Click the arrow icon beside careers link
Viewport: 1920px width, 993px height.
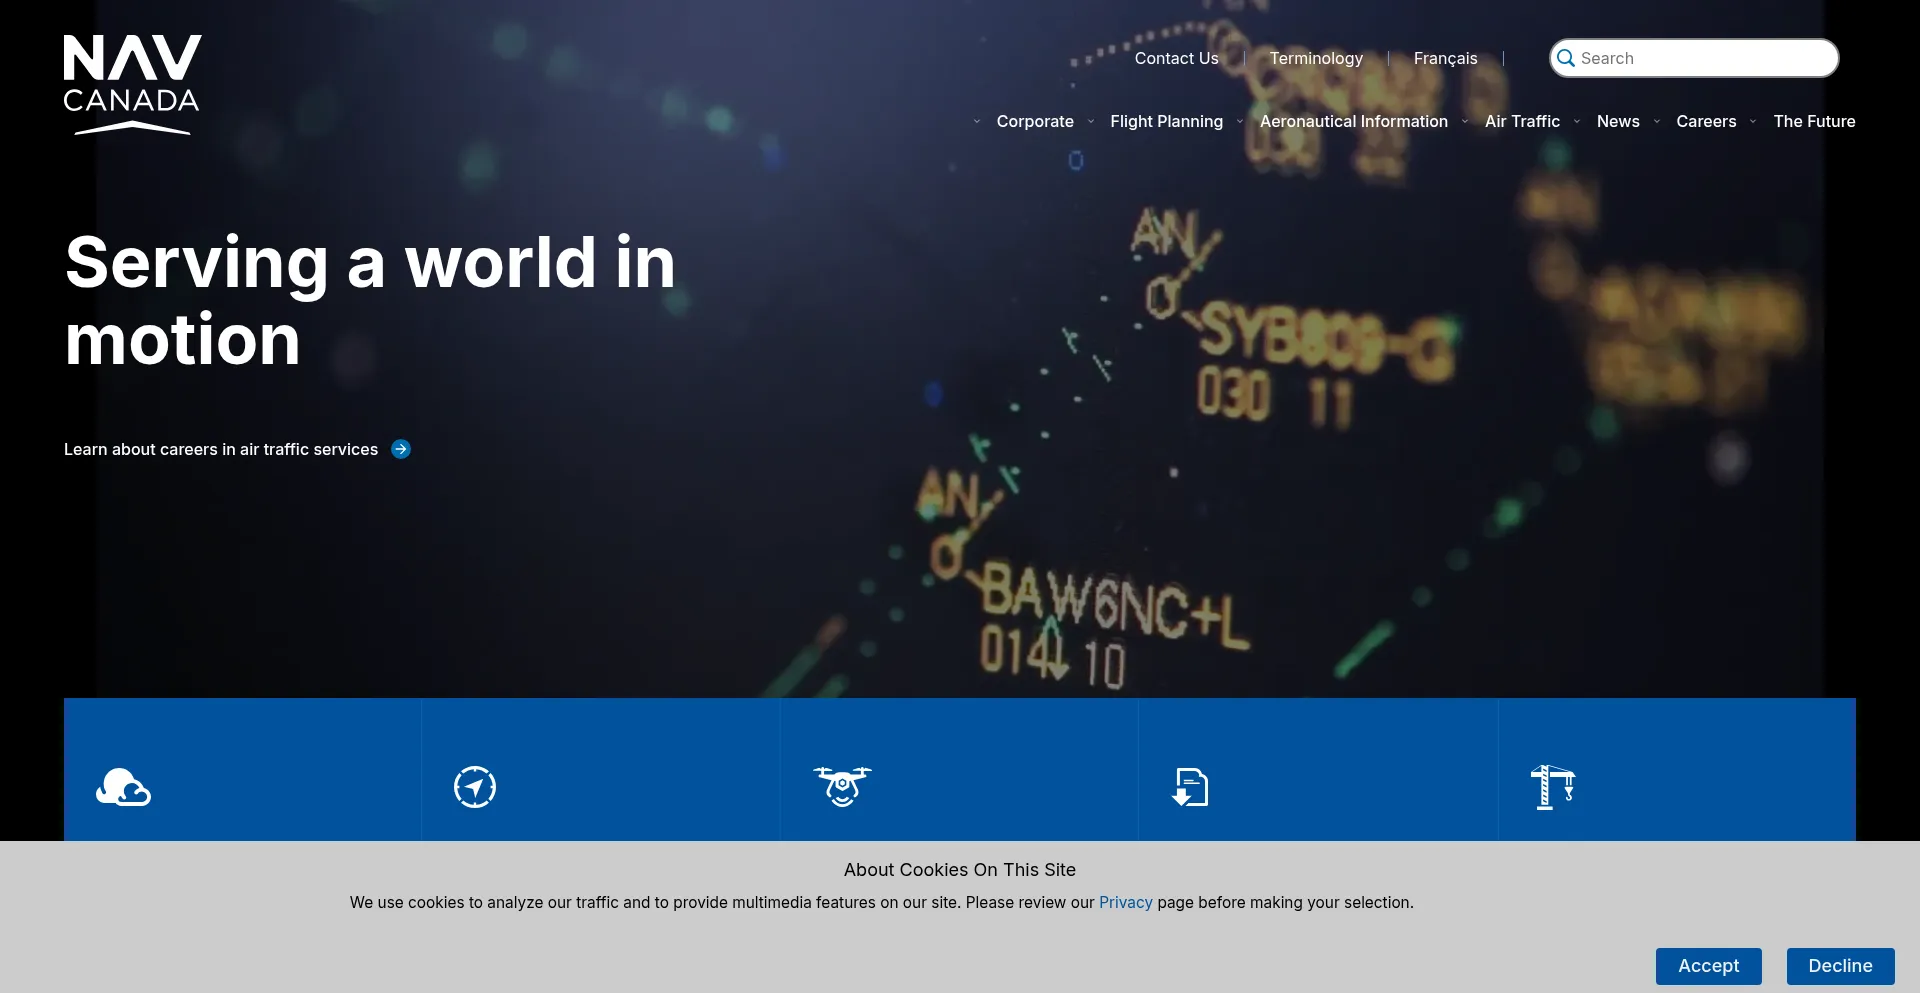pyautogui.click(x=400, y=449)
